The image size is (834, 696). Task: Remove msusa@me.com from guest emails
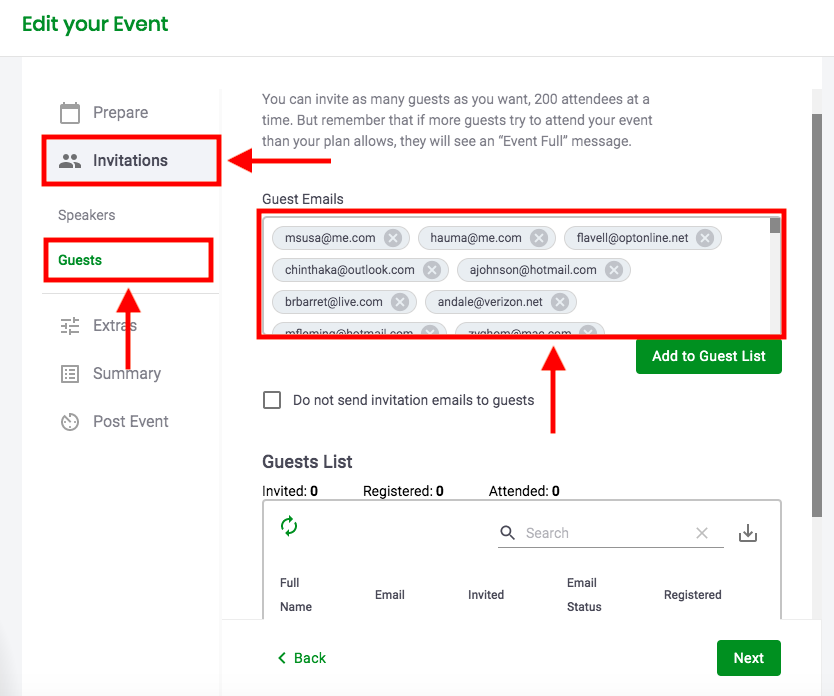tap(393, 238)
